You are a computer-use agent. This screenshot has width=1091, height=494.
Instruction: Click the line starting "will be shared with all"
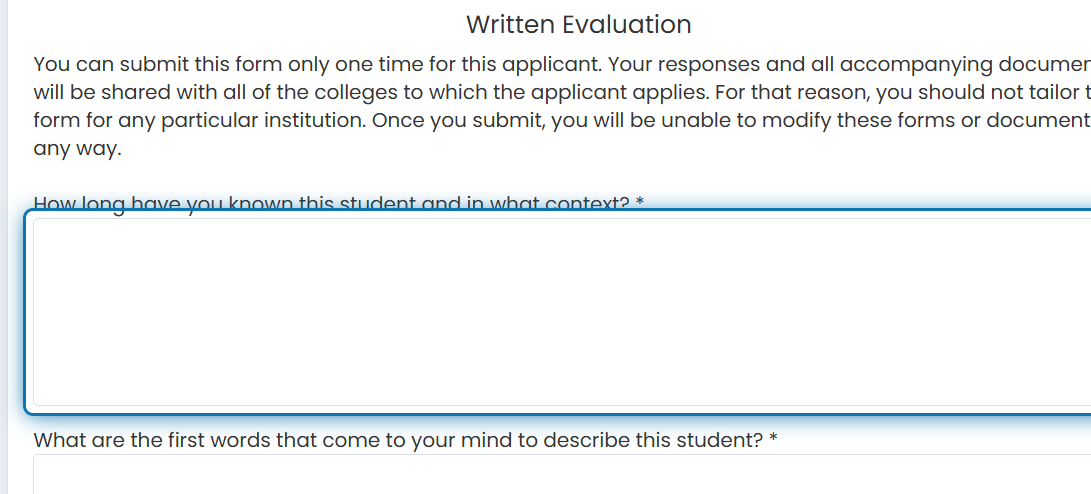(562, 93)
